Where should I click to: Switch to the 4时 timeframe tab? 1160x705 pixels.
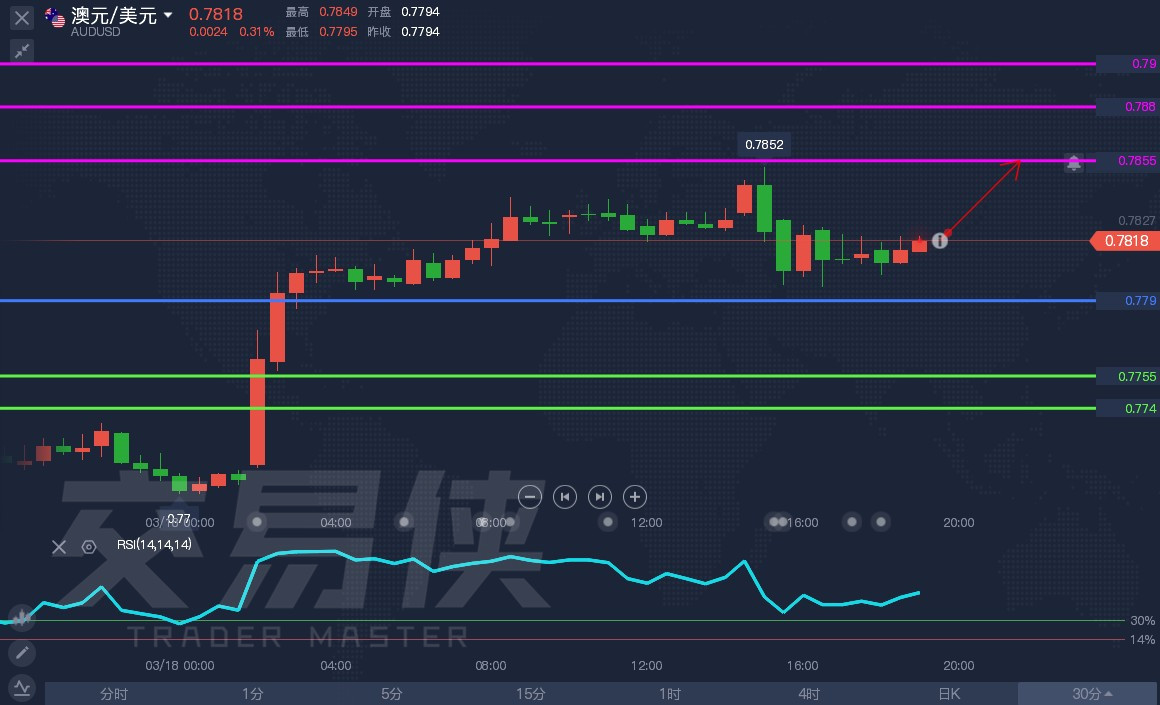pyautogui.click(x=809, y=694)
